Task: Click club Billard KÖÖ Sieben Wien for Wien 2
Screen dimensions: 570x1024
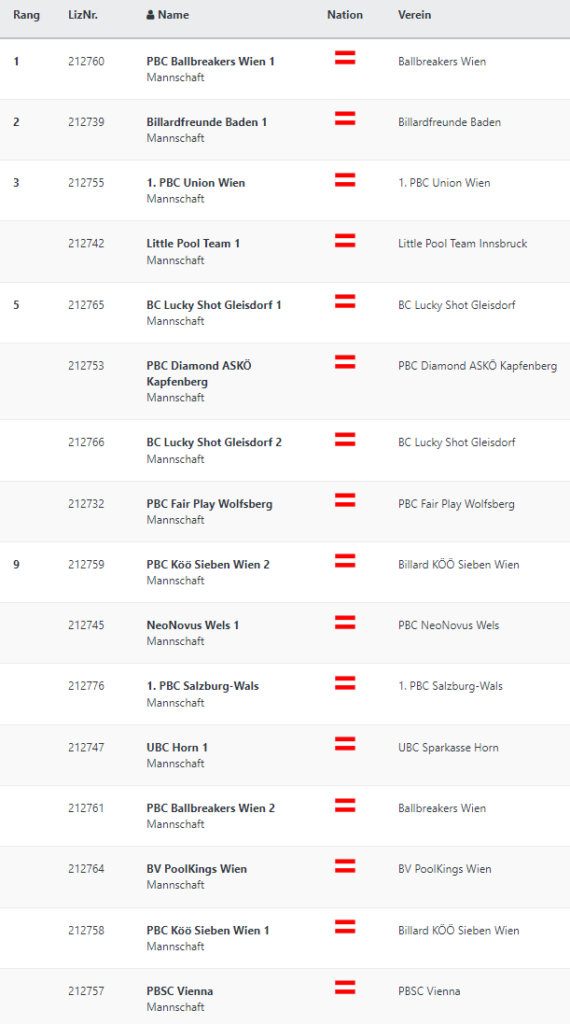Action: coord(459,564)
